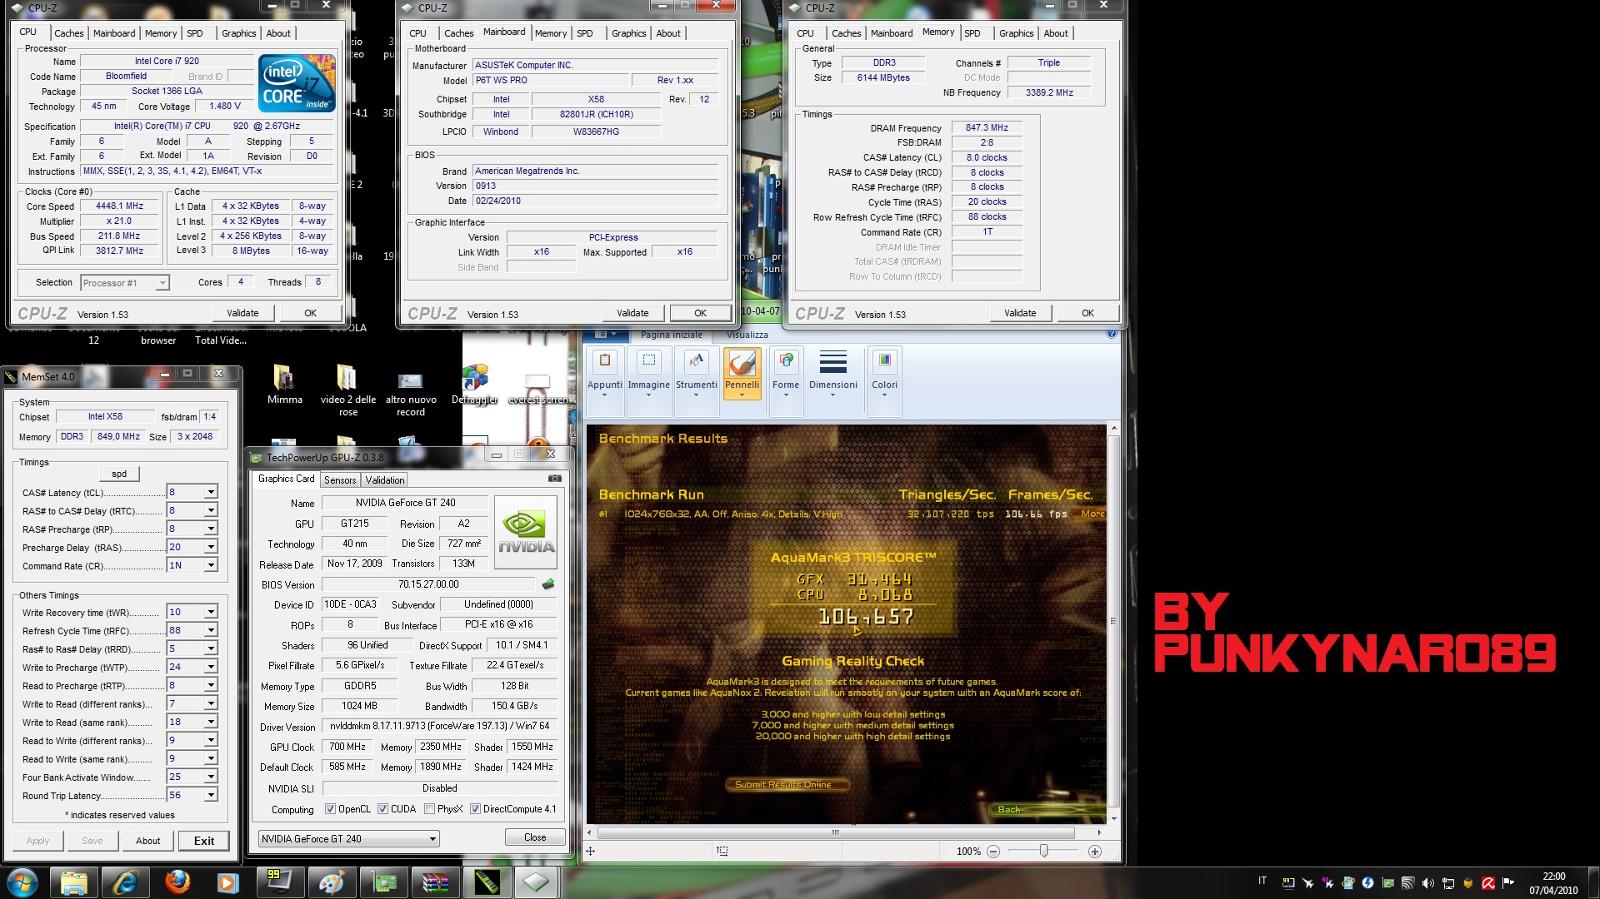Click the Paint zoom in plus icon

point(1095,851)
